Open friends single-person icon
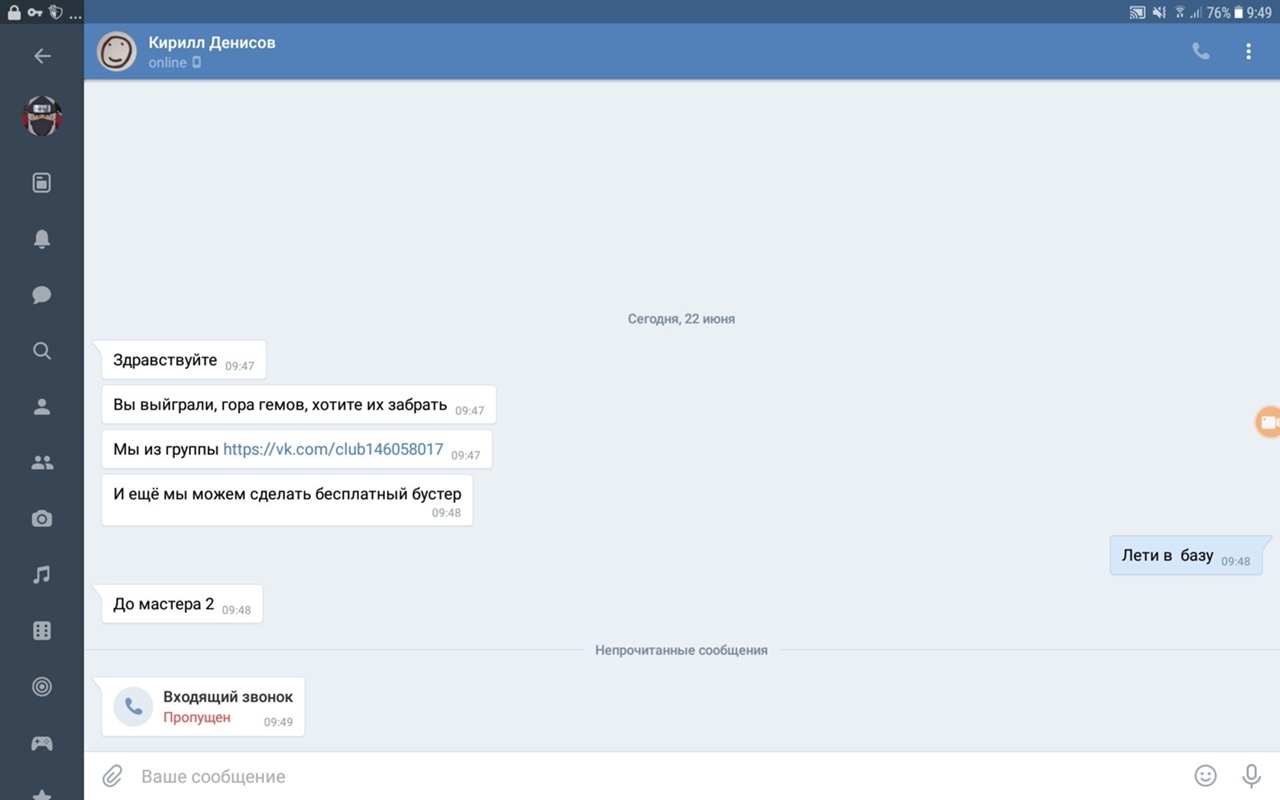Viewport: 1280px width, 800px height. [42, 407]
